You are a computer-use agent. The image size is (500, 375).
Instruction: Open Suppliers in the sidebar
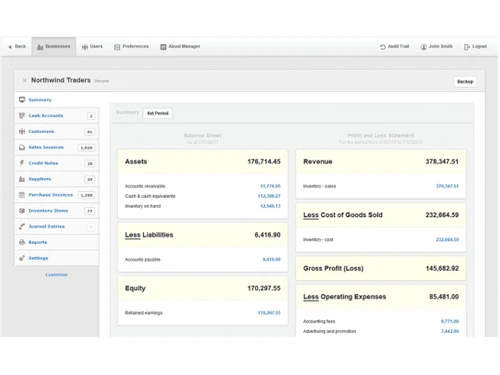point(40,179)
